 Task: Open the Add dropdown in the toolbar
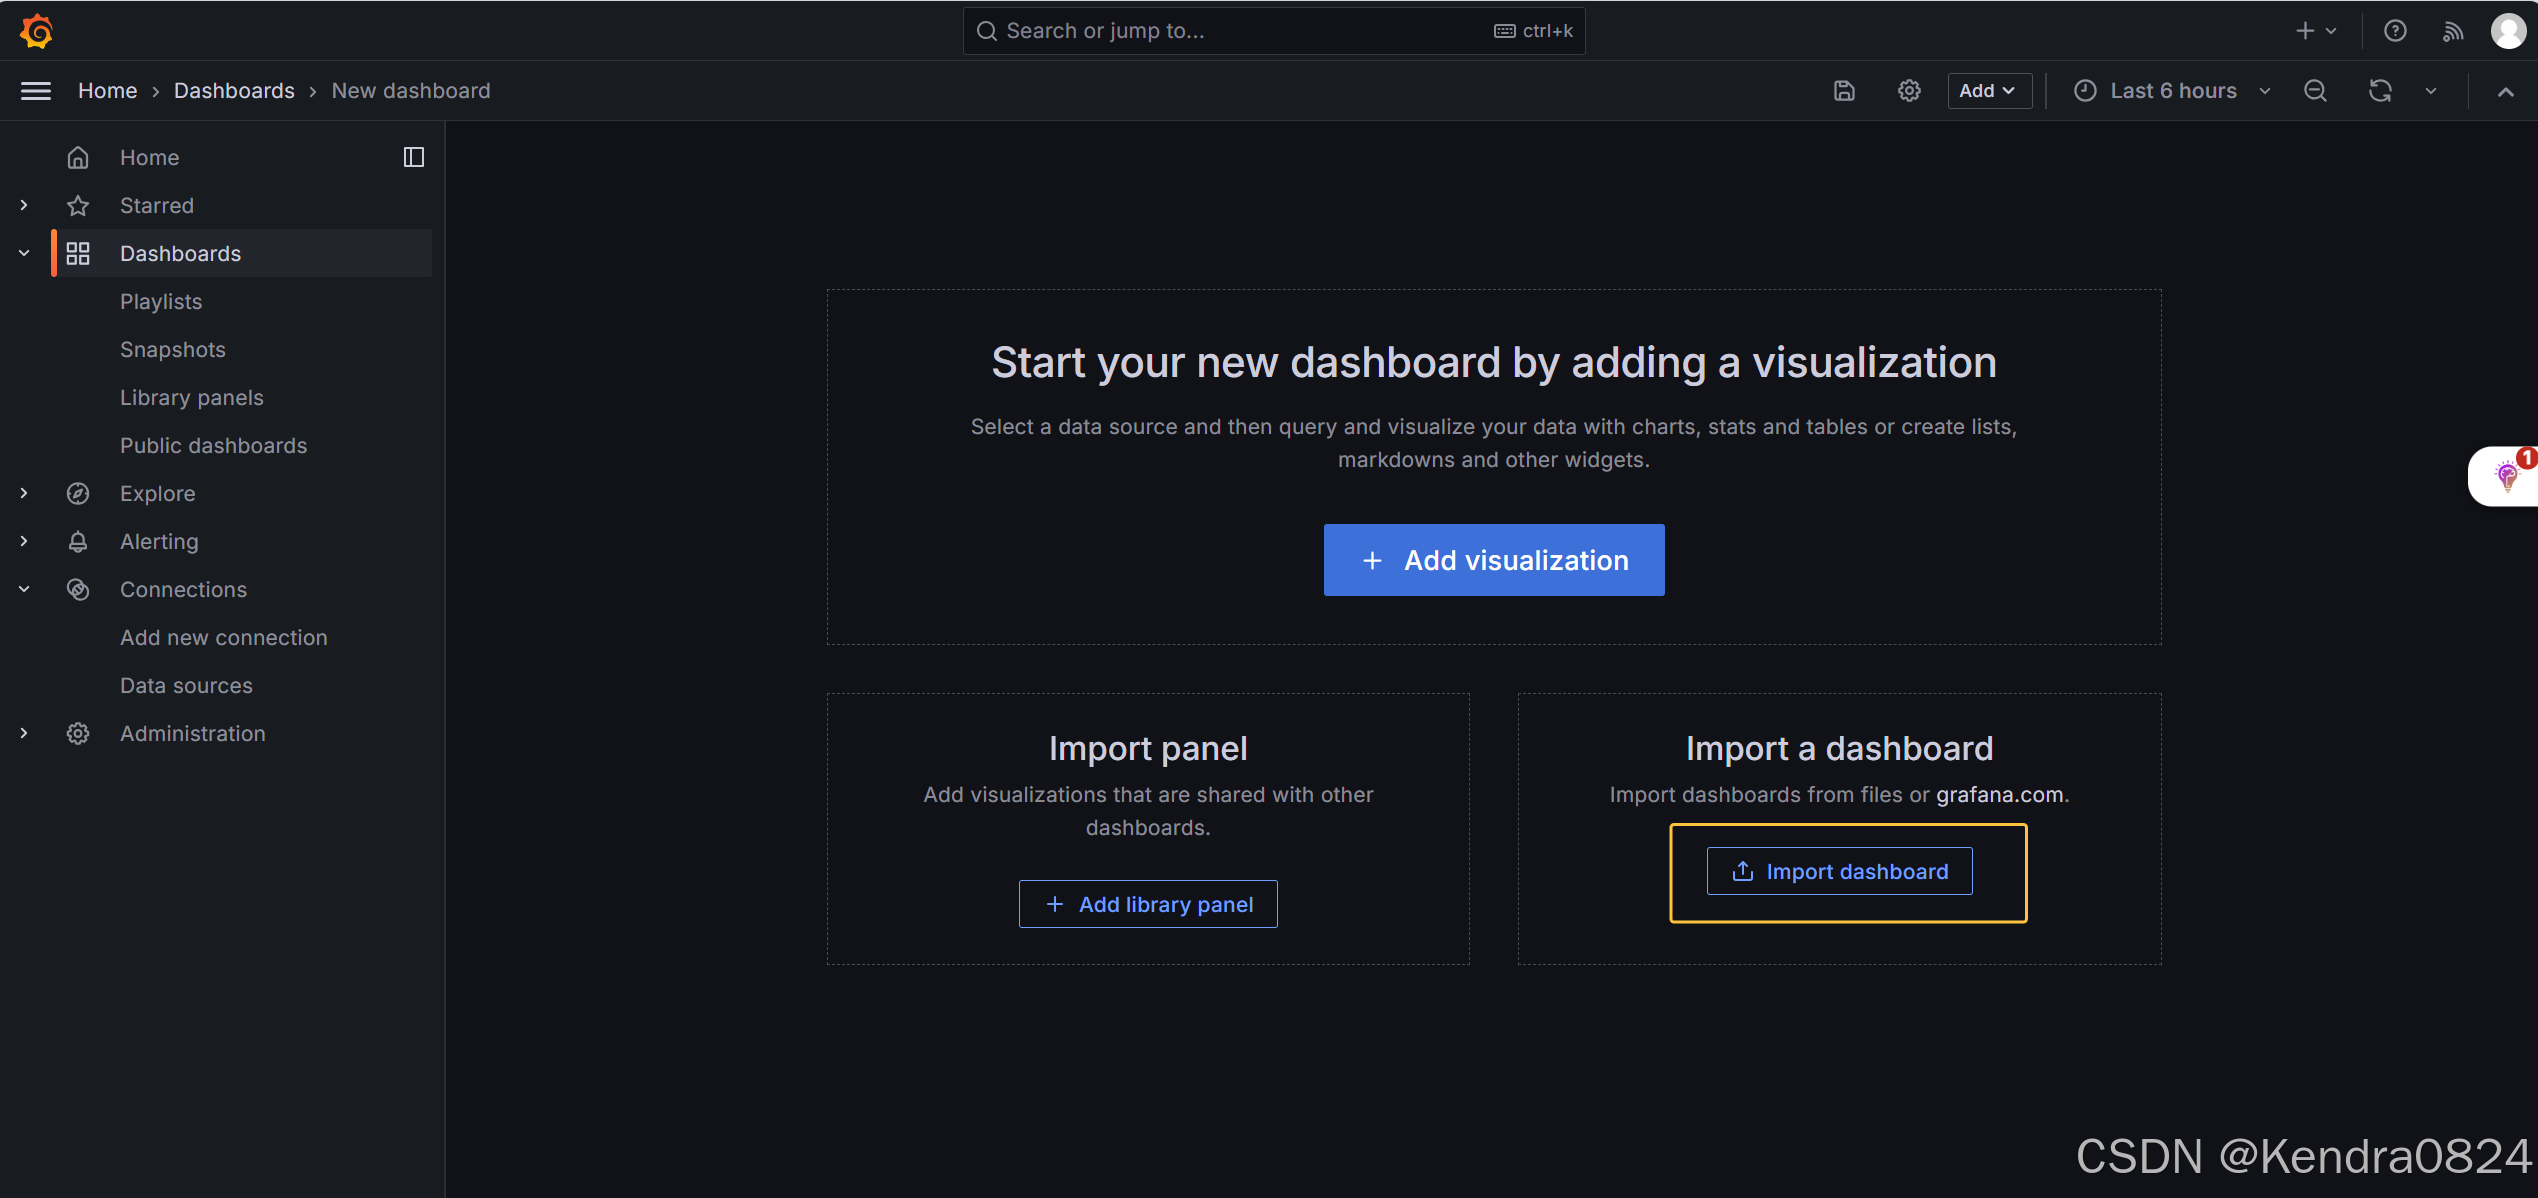[x=1988, y=91]
